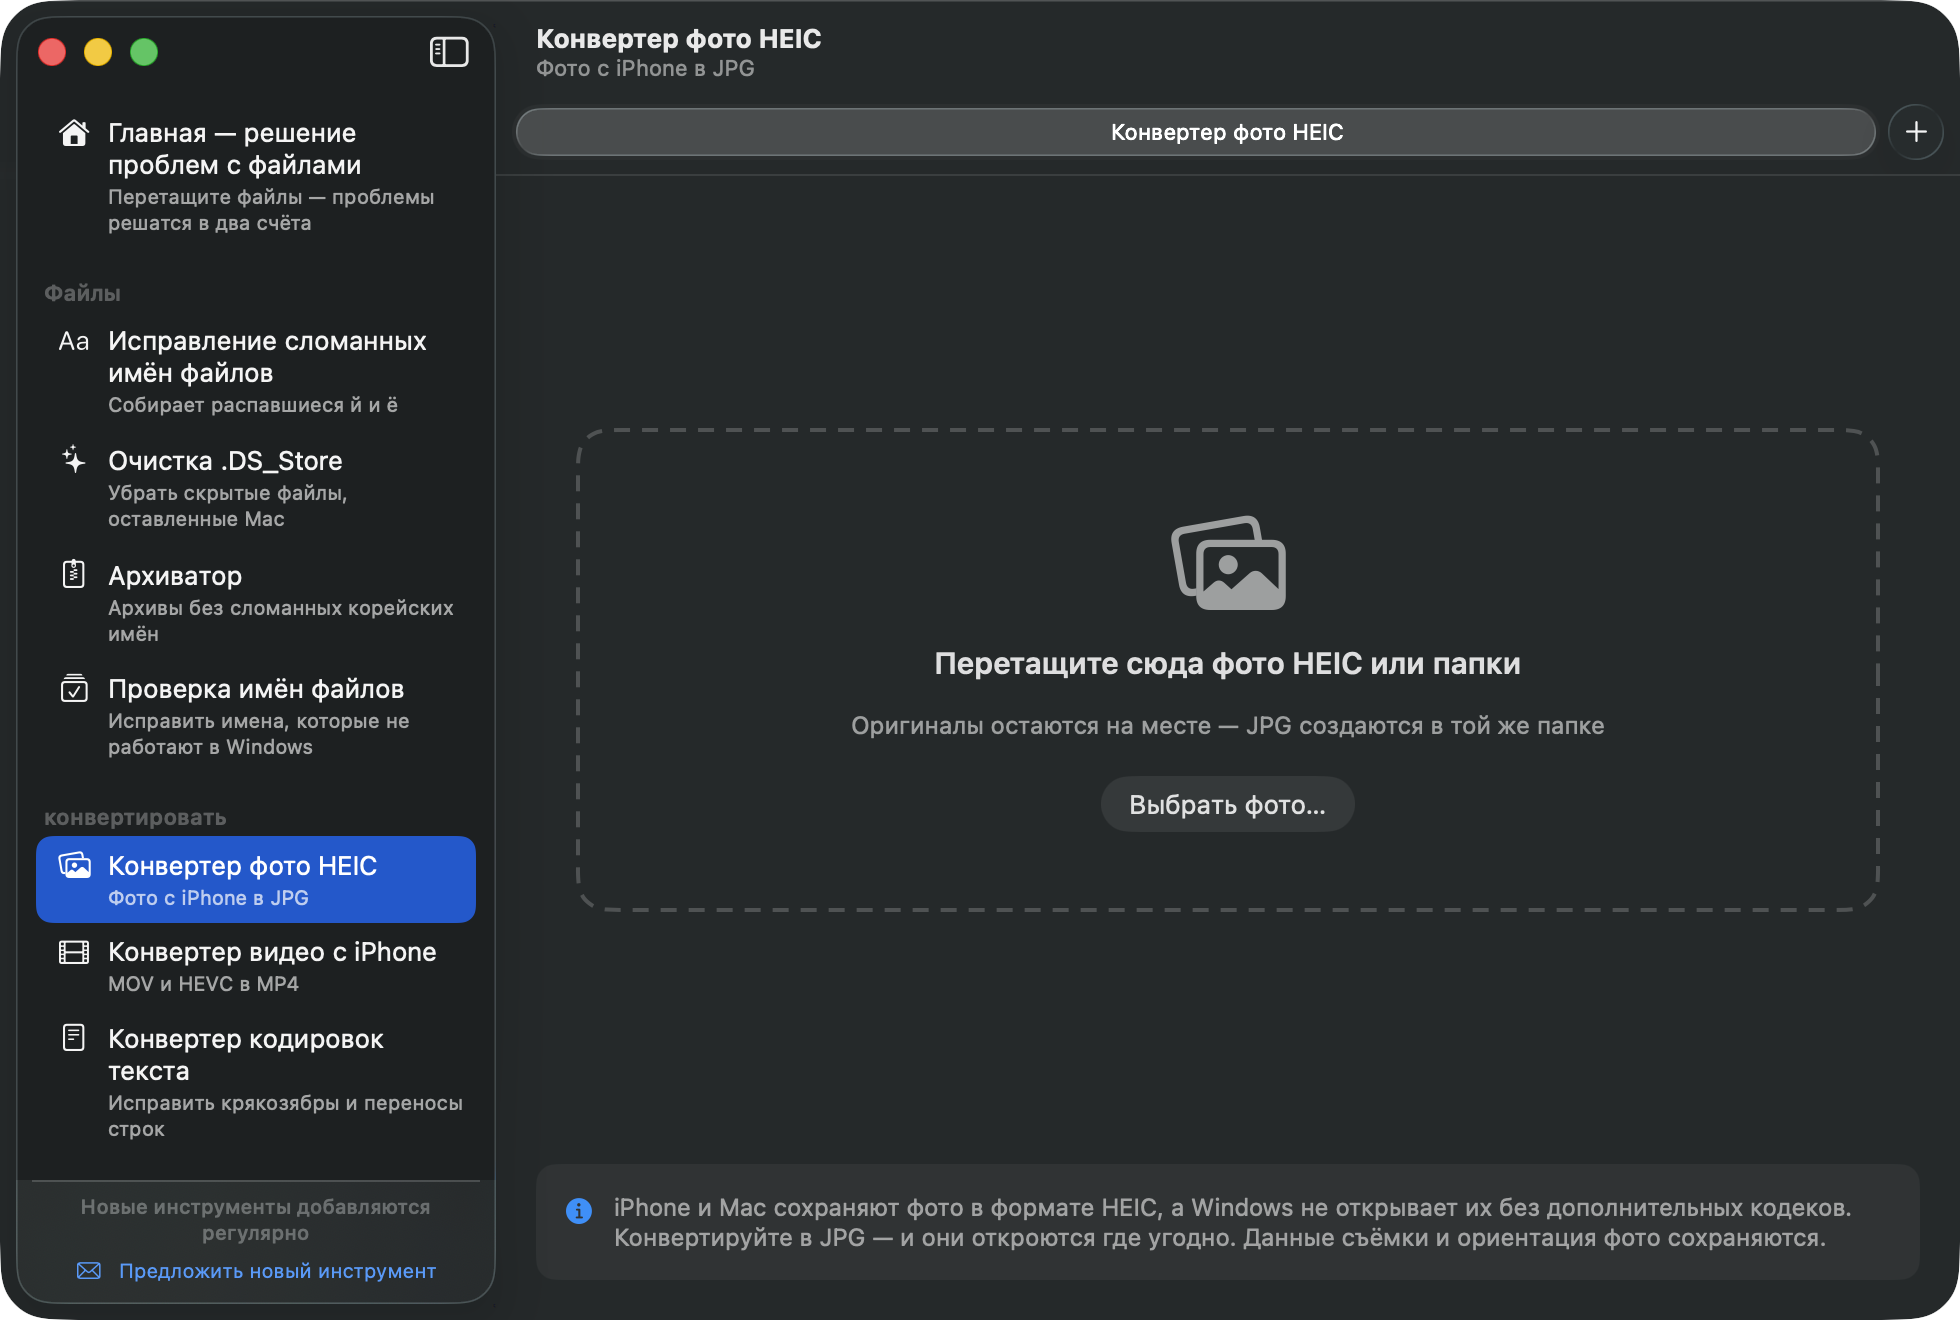Toggle the sidebar visibility icon
The image size is (1960, 1320).
(x=449, y=52)
